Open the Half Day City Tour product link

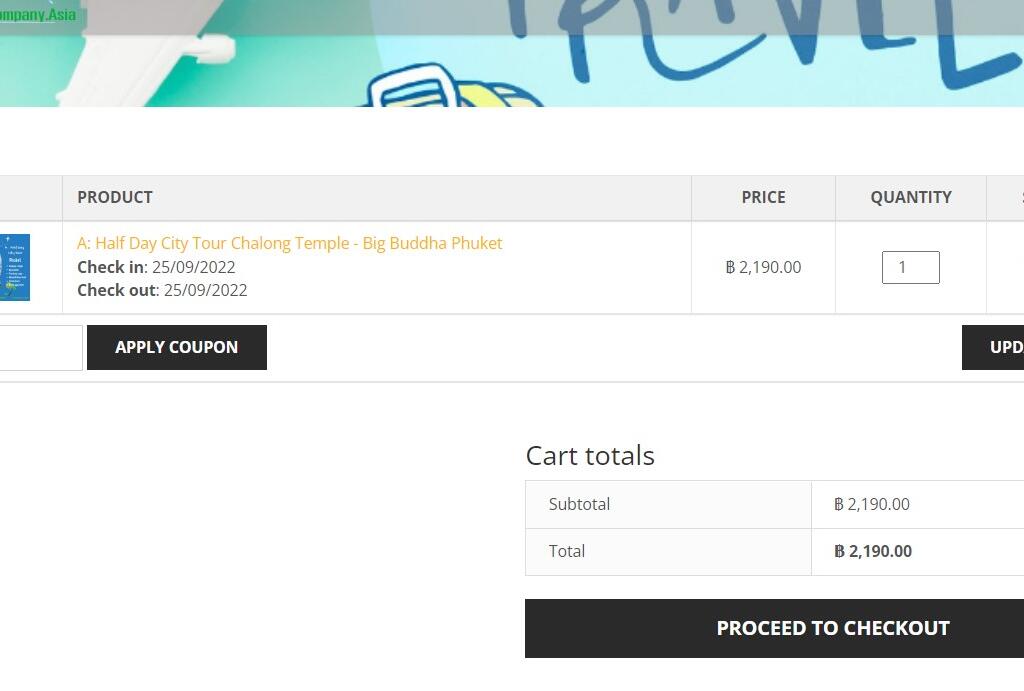289,243
